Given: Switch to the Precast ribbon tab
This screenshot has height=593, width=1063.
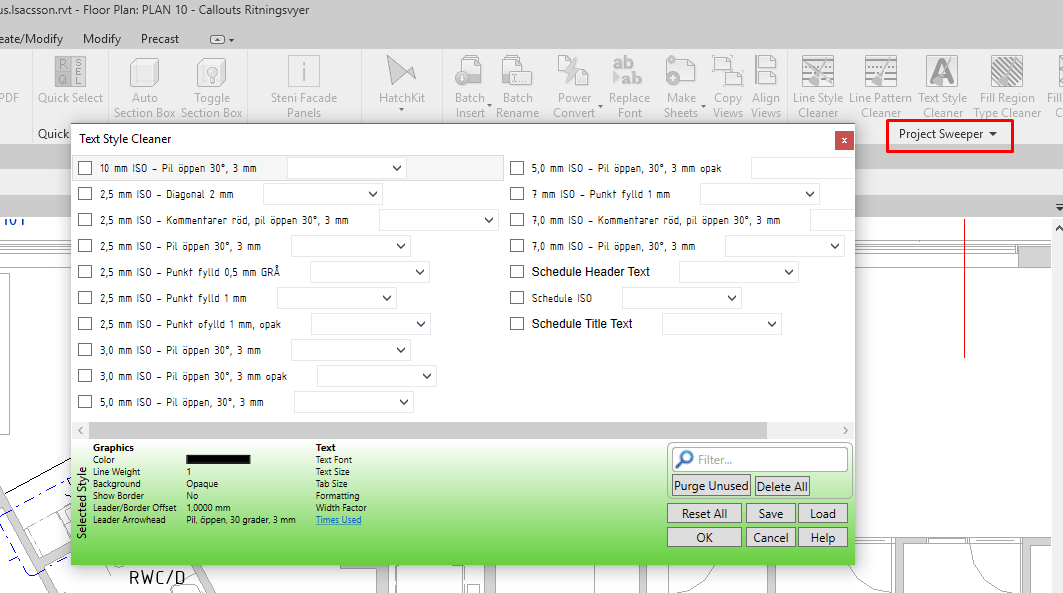Looking at the screenshot, I should pos(159,38).
